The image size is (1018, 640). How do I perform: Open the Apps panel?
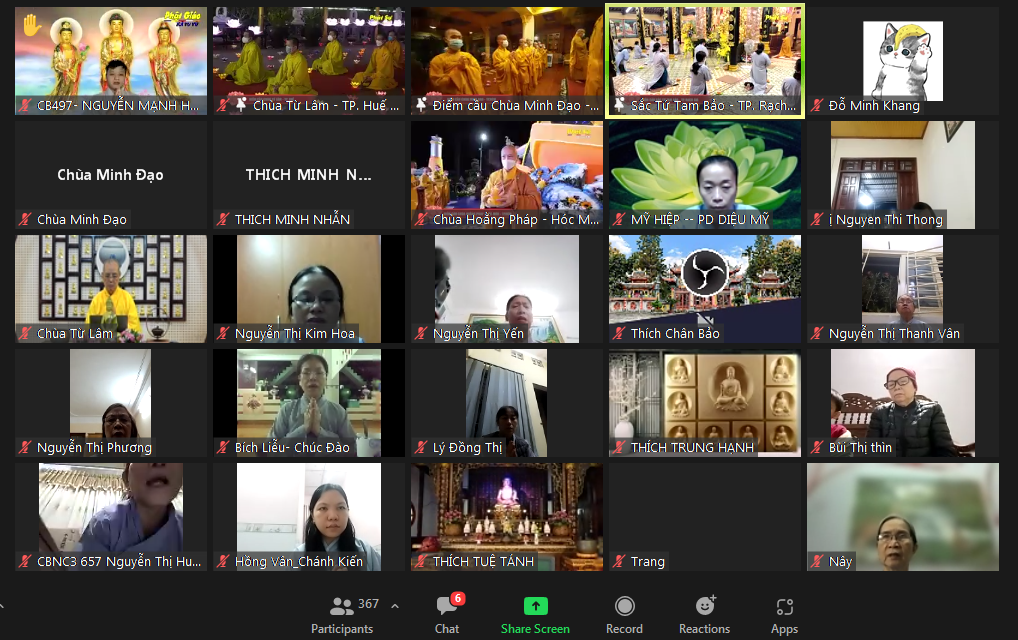pyautogui.click(x=784, y=614)
